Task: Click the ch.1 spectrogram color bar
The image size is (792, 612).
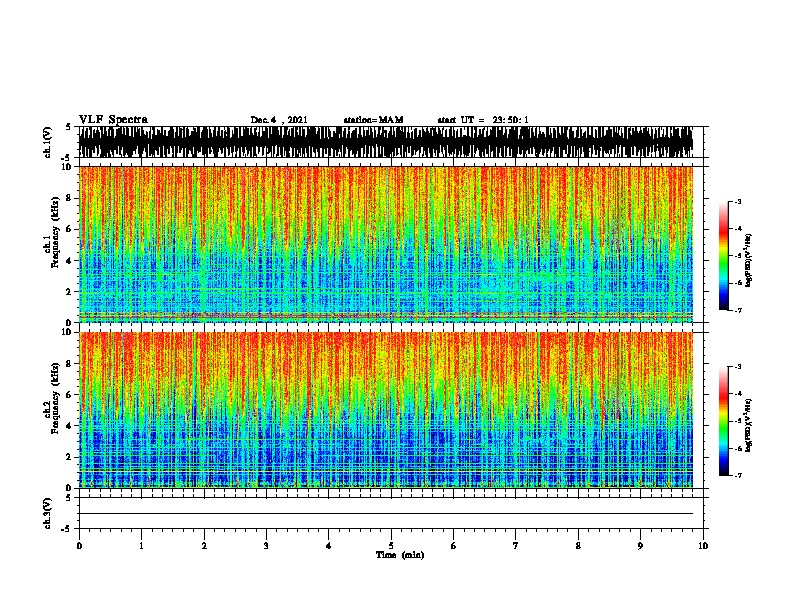Action: [x=724, y=256]
